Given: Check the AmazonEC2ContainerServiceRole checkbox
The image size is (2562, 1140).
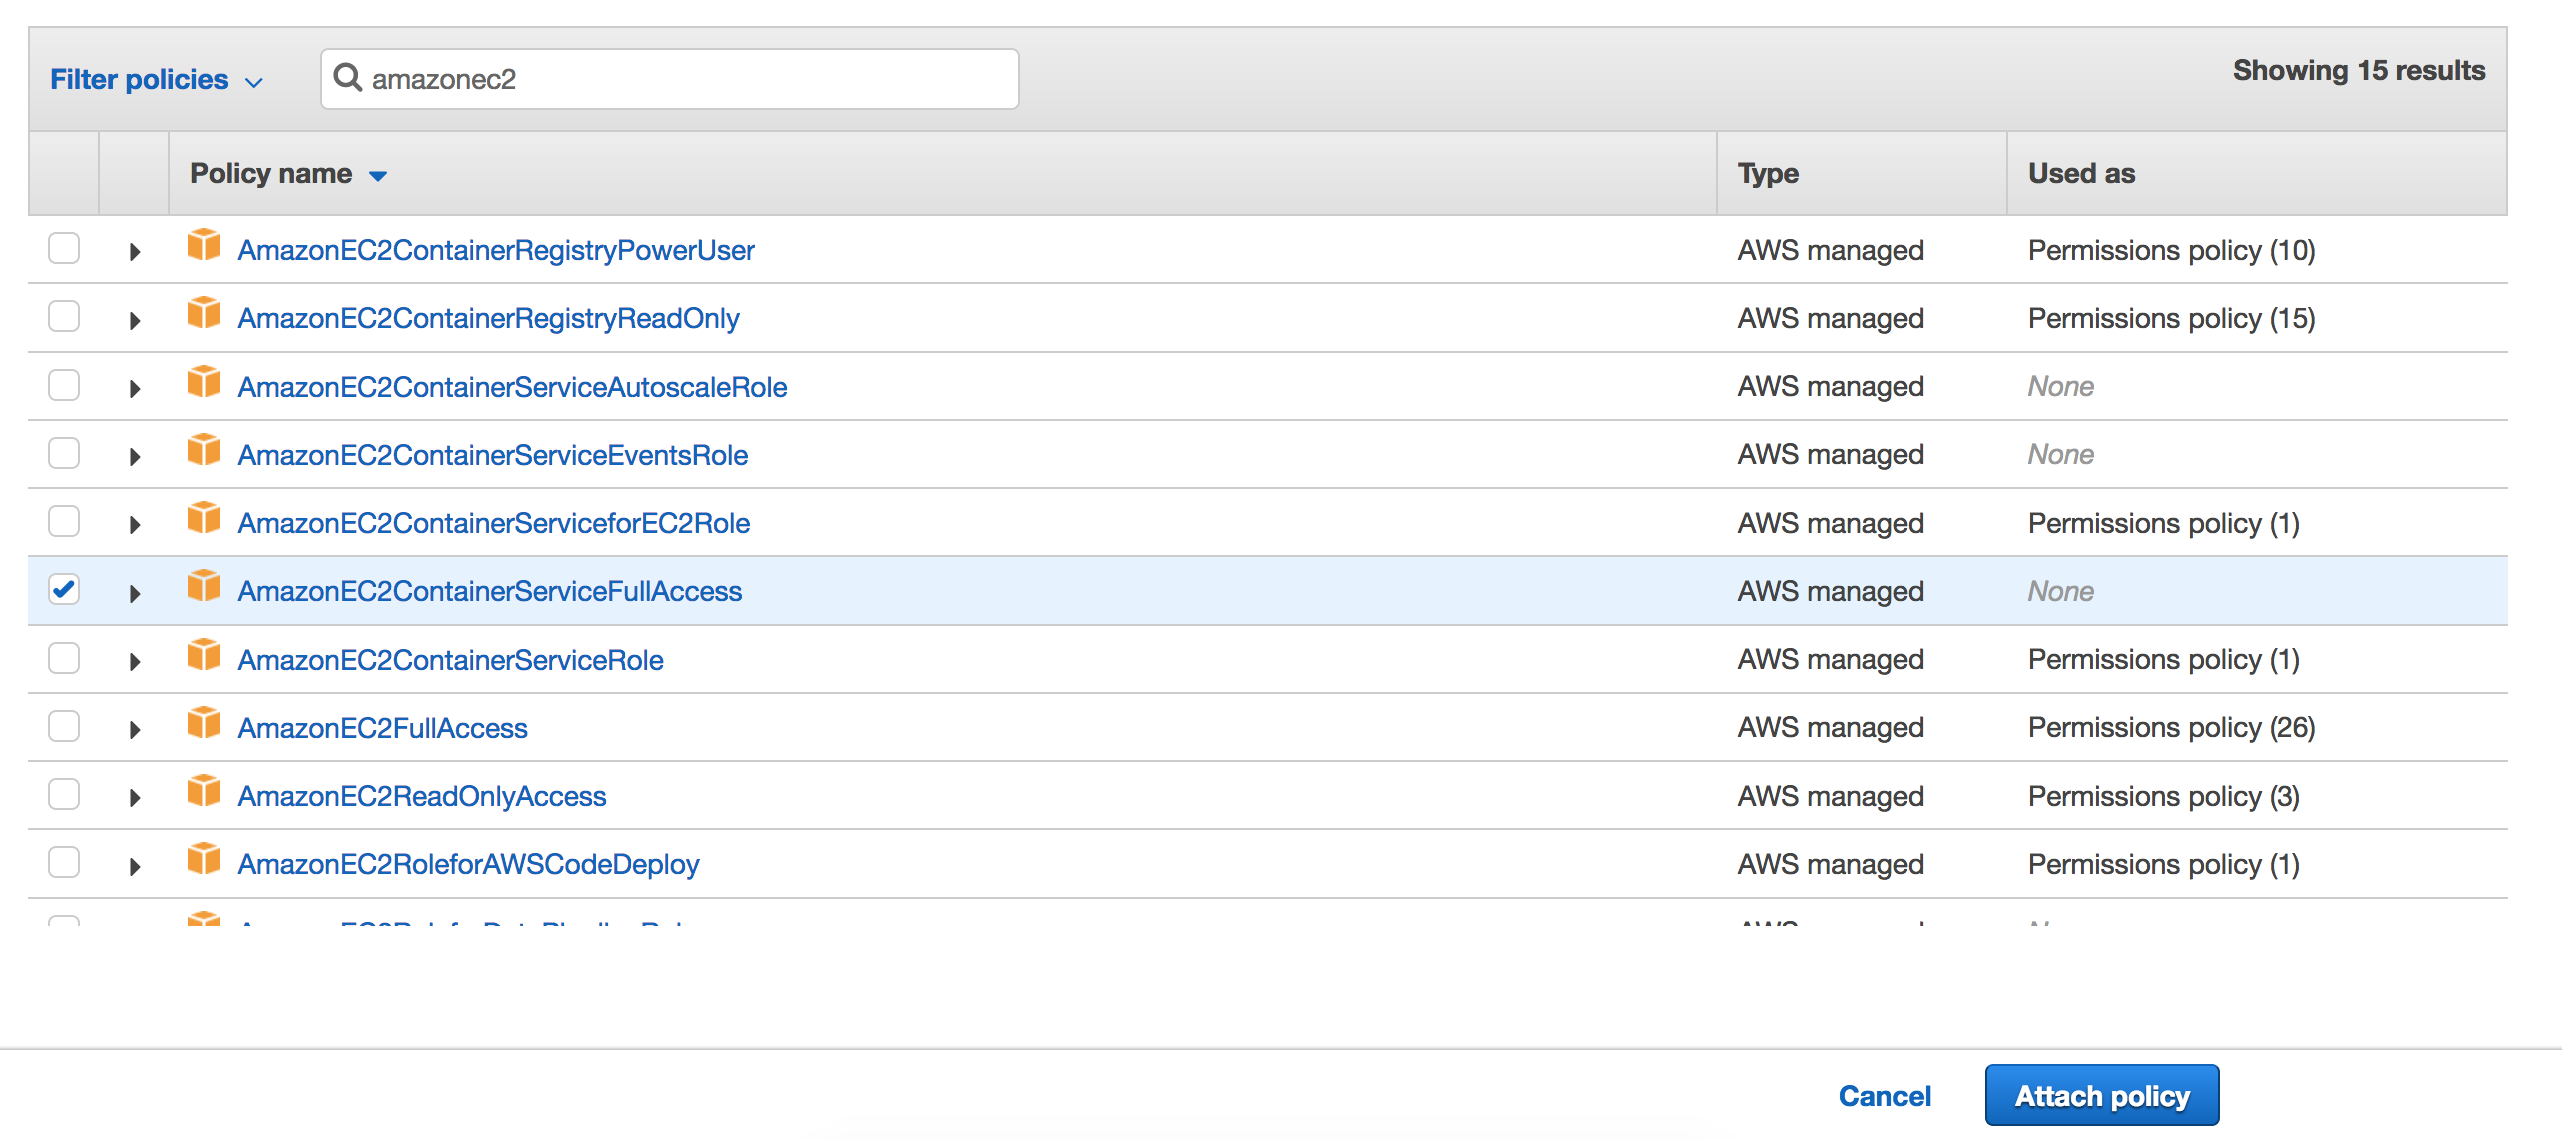Looking at the screenshot, I should click(64, 658).
